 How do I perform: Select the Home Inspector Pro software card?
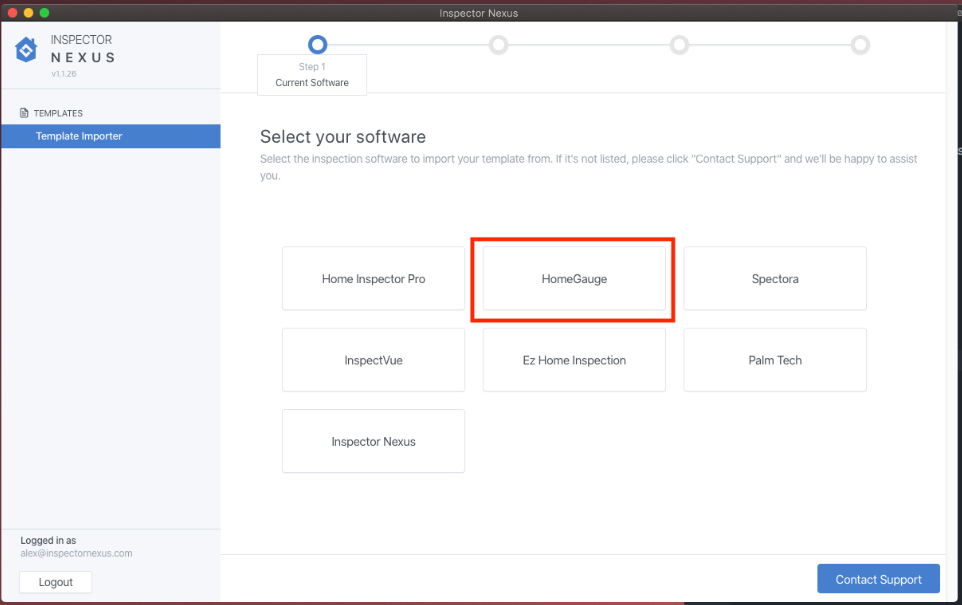click(x=373, y=279)
